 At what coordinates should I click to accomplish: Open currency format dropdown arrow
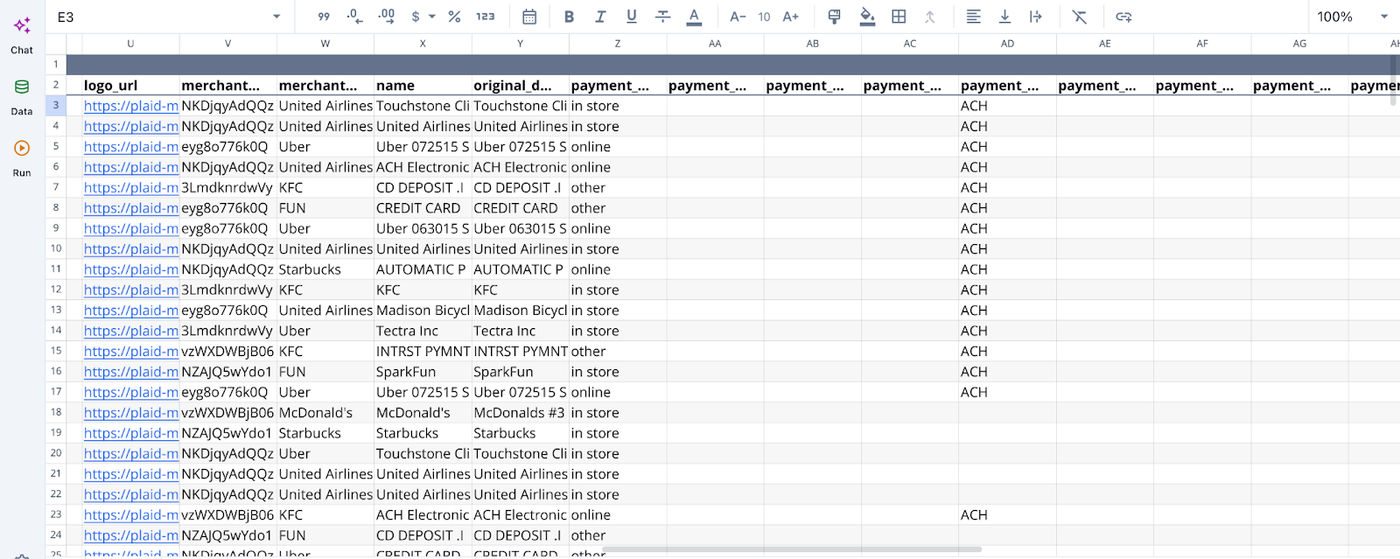[432, 16]
